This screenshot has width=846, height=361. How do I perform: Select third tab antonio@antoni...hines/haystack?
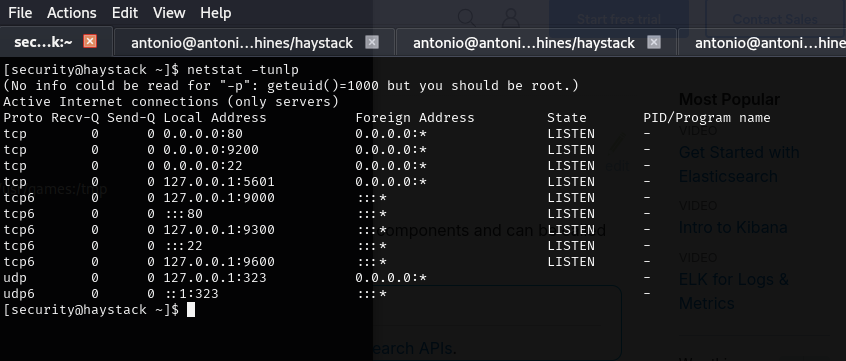click(524, 43)
